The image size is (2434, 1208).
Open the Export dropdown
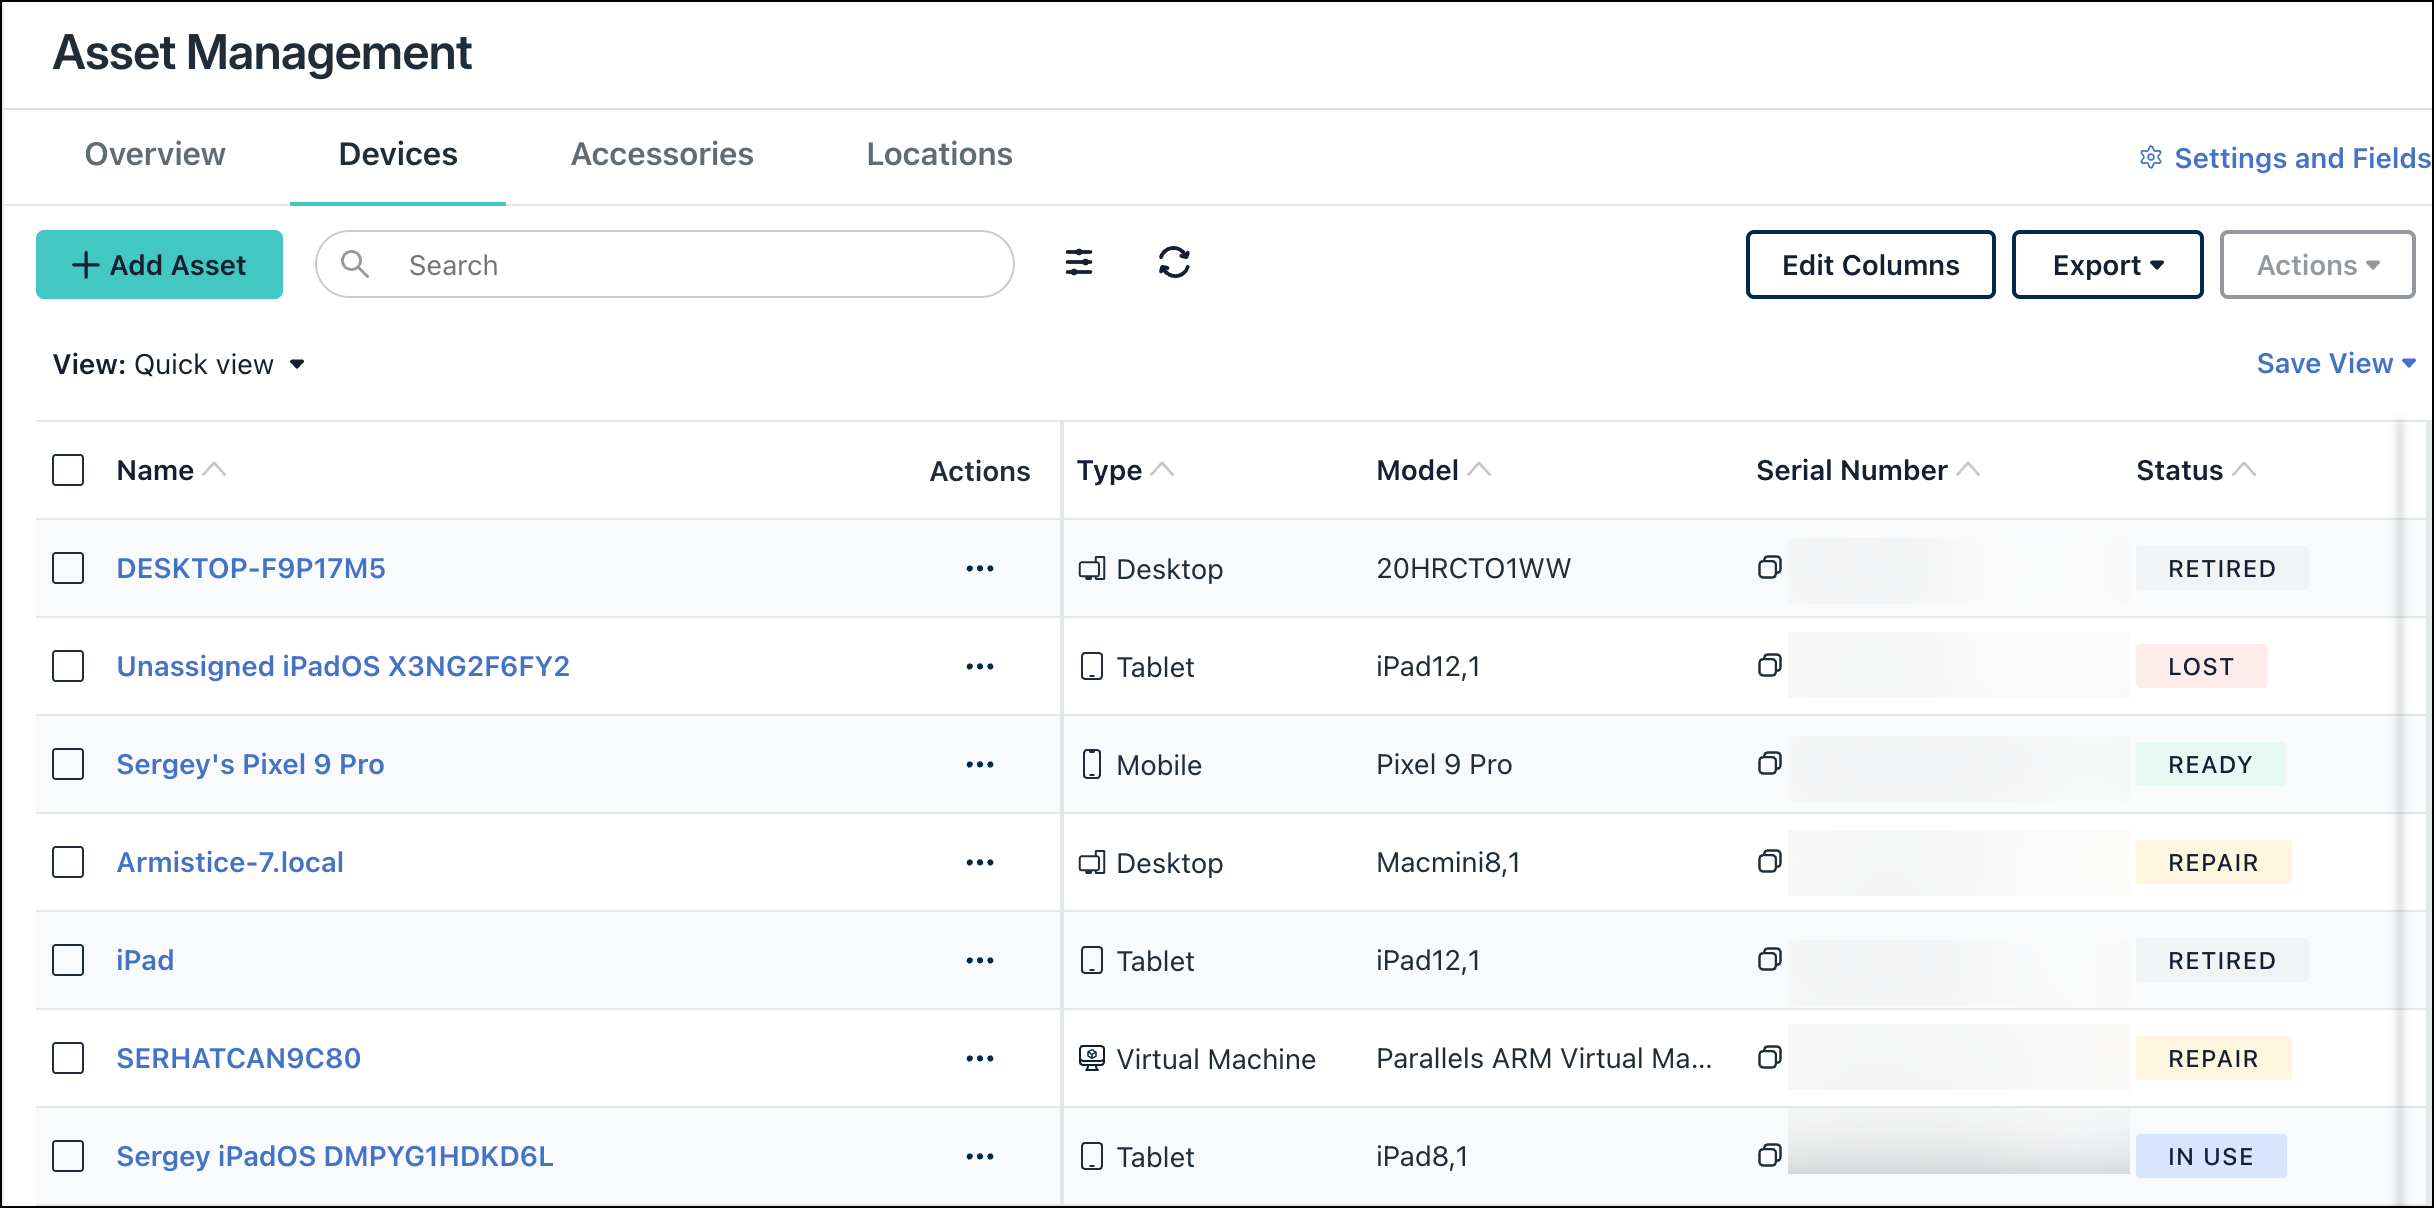tap(2106, 265)
